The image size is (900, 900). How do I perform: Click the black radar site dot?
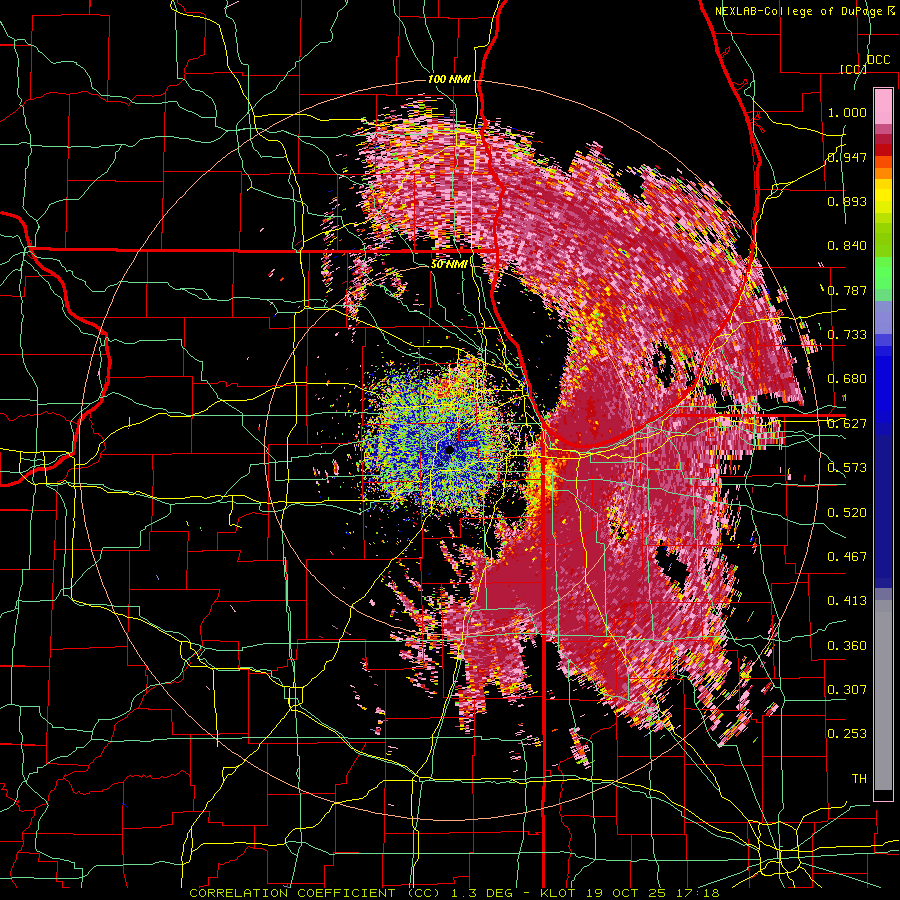449,450
